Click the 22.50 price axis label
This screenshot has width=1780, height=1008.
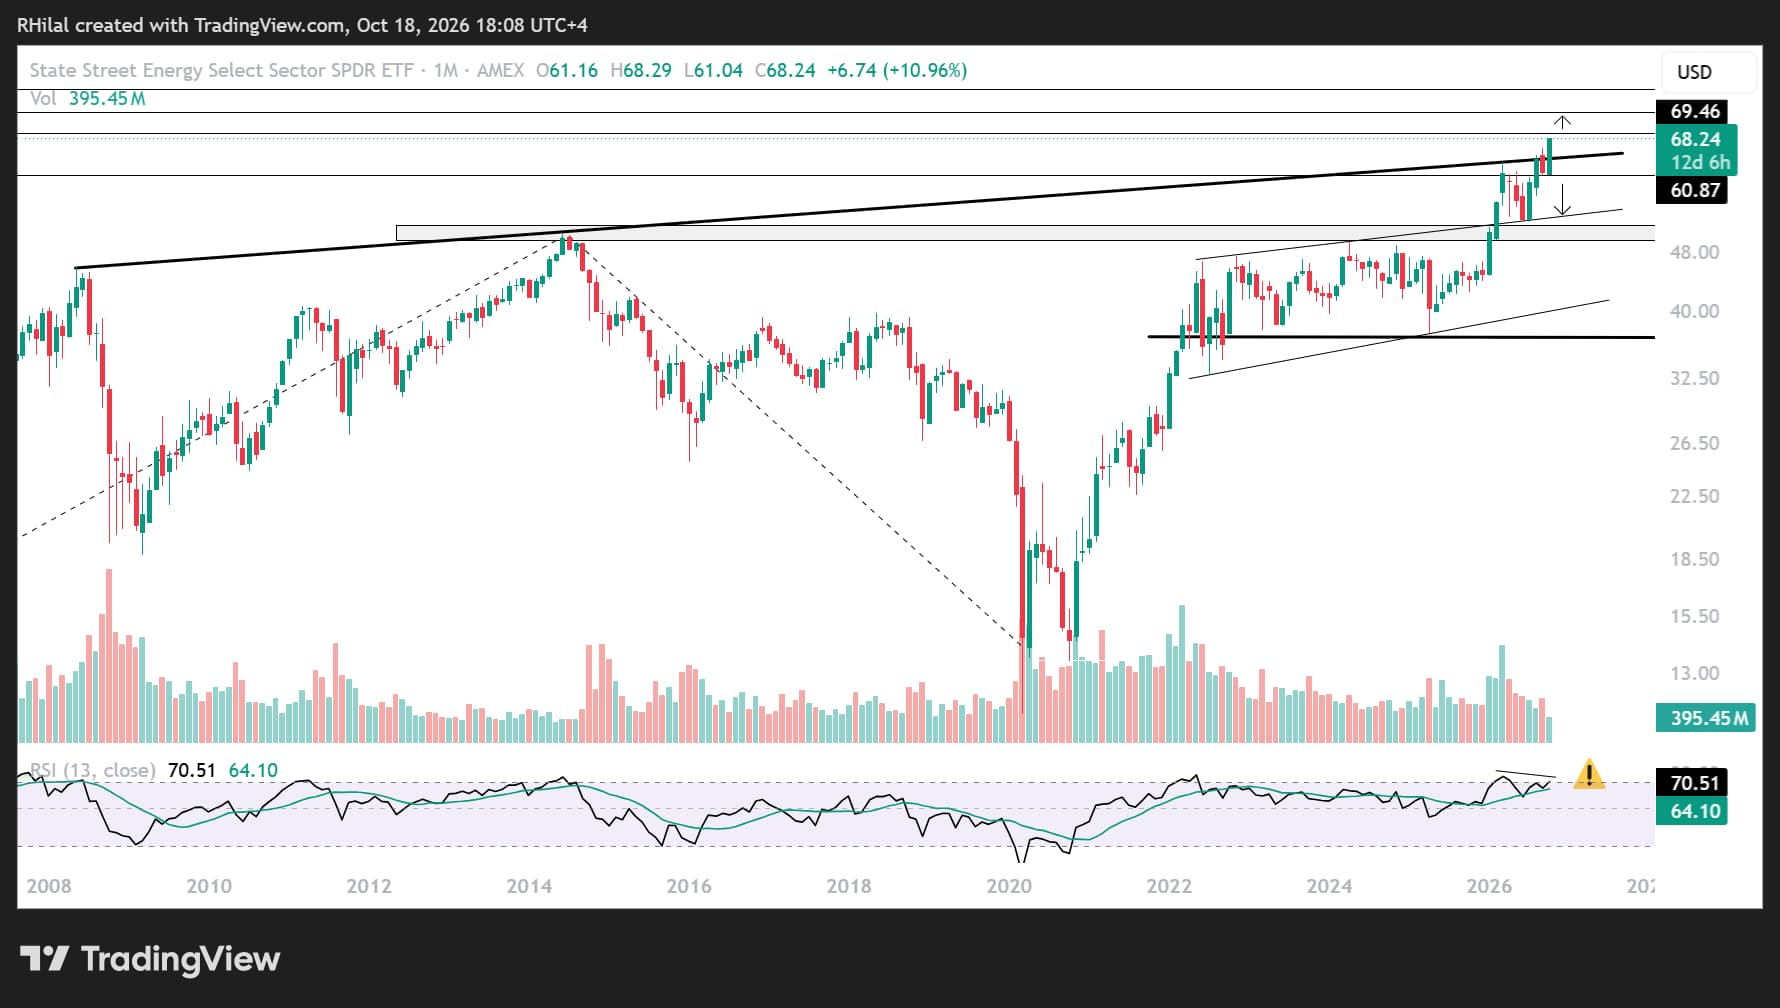(x=1694, y=496)
